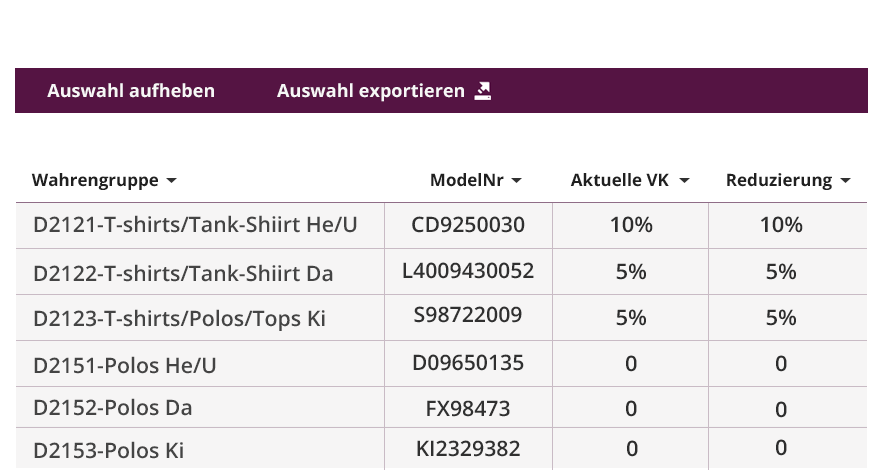880x470 pixels.
Task: Open the ModelNr column sort dropdown
Action: tap(517, 181)
